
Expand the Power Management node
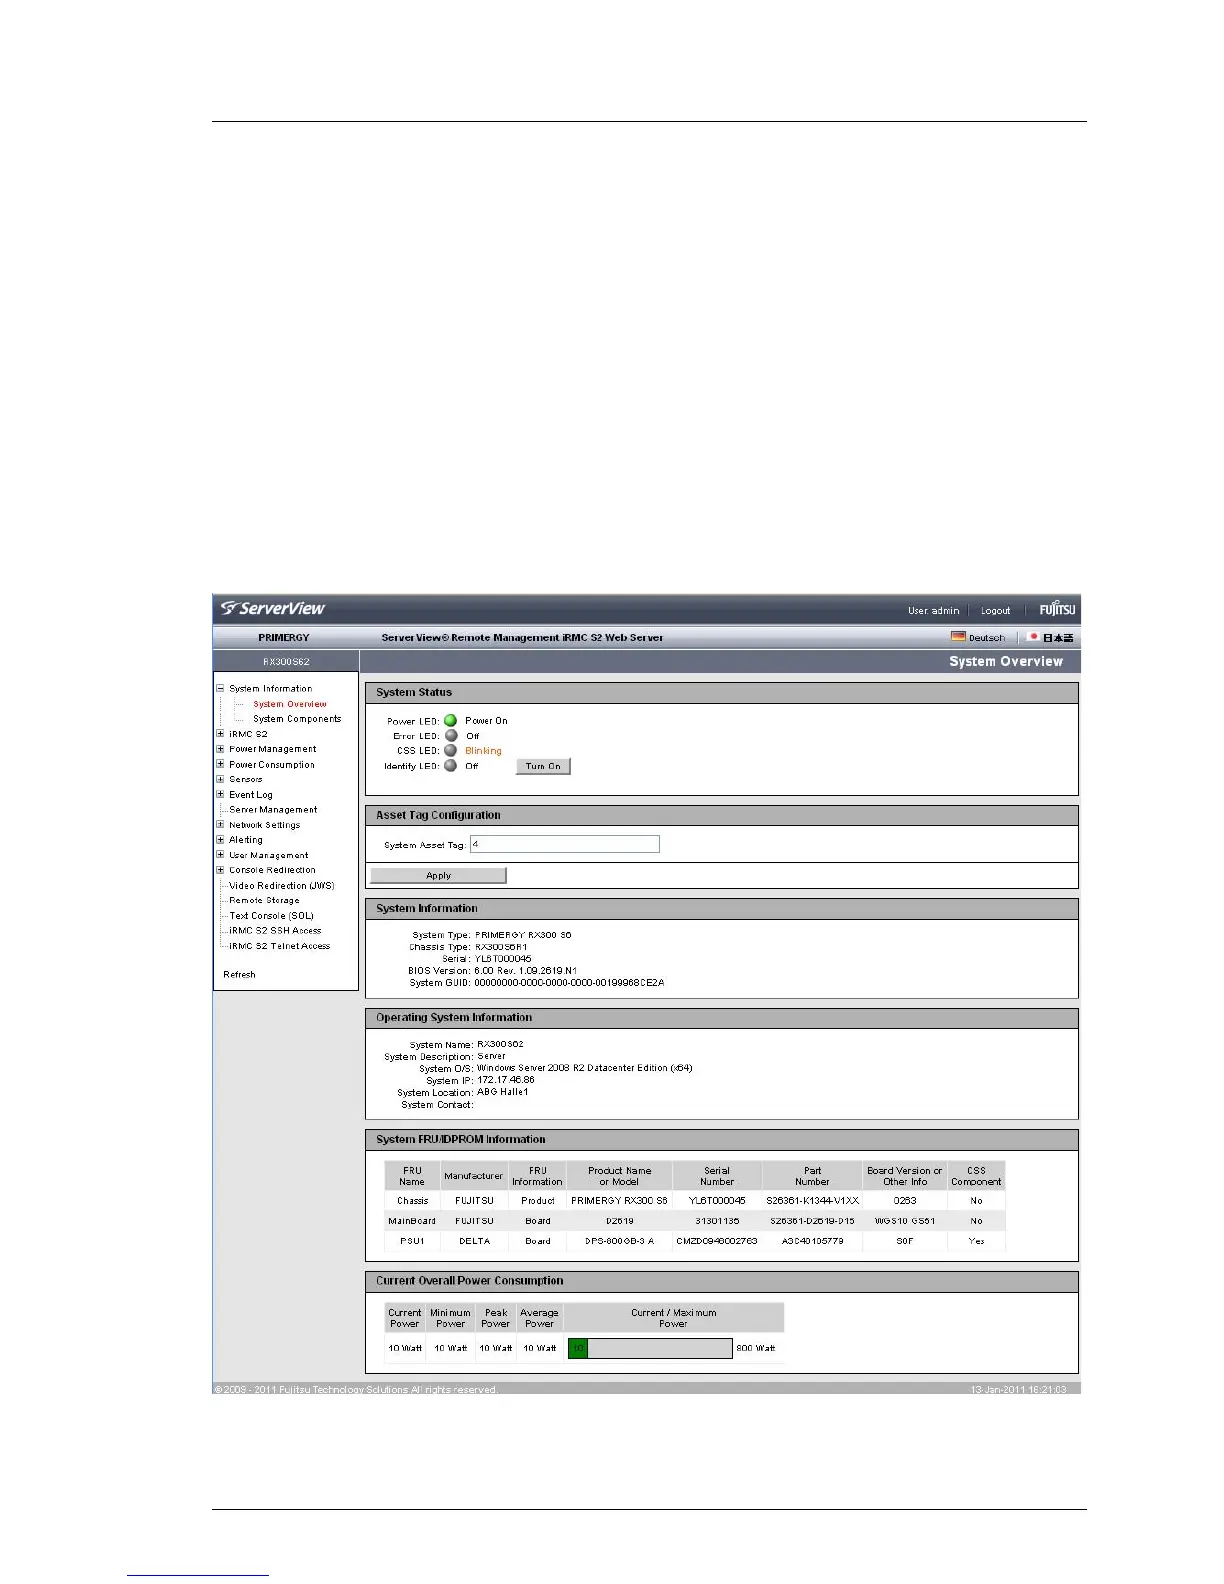221,749
